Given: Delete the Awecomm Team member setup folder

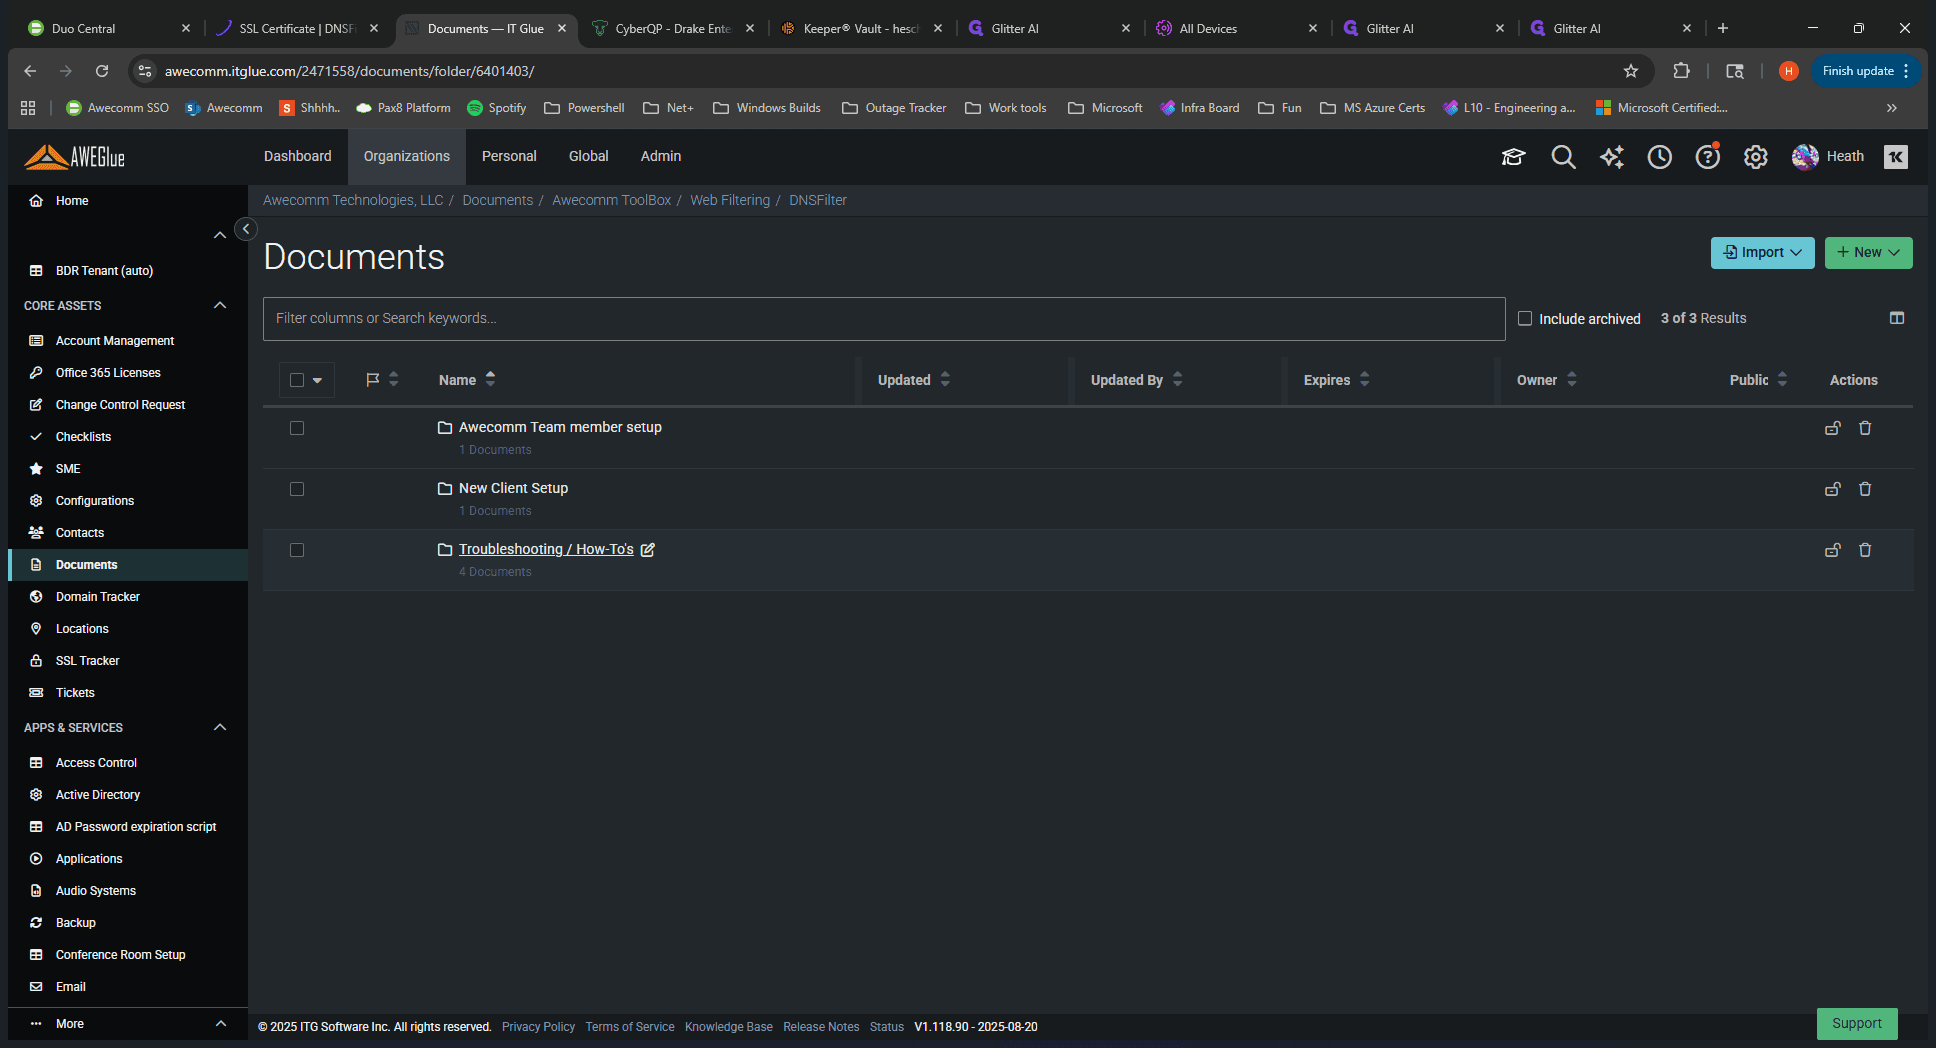Looking at the screenshot, I should tap(1865, 428).
